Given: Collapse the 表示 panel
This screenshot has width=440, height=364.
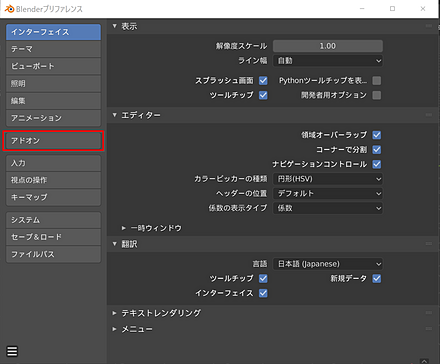Looking at the screenshot, I should pyautogui.click(x=115, y=26).
